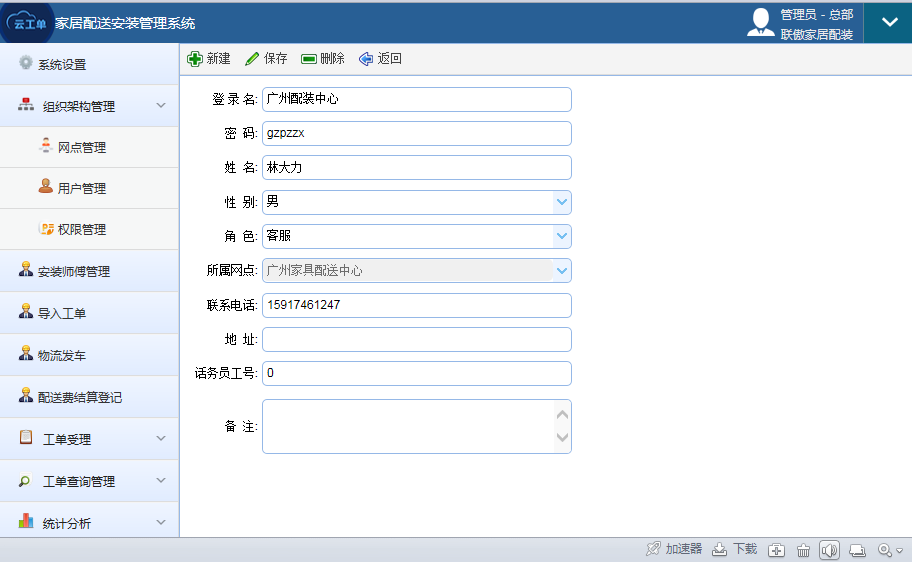Click the 管理员 - 总部 text
Image resolution: width=912 pixels, height=562 pixels.
817,15
